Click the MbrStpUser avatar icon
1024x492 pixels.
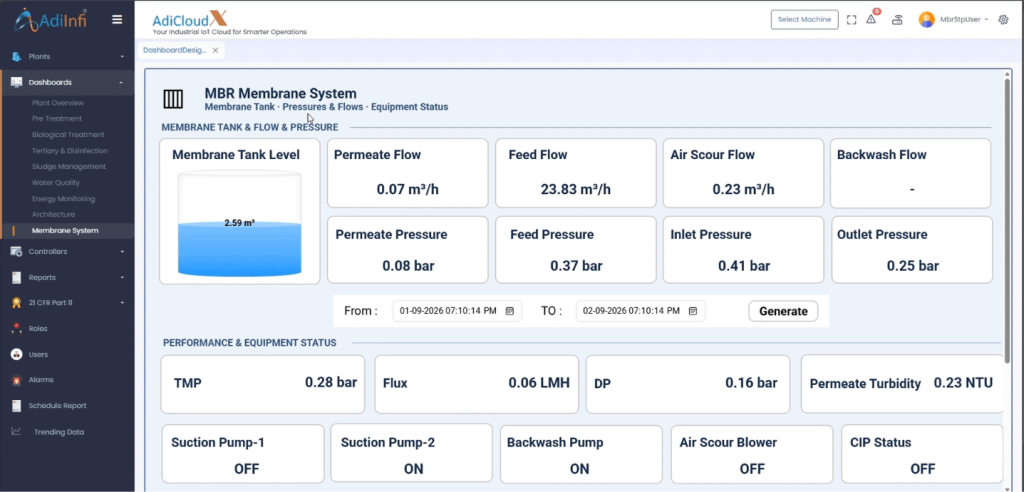click(927, 20)
